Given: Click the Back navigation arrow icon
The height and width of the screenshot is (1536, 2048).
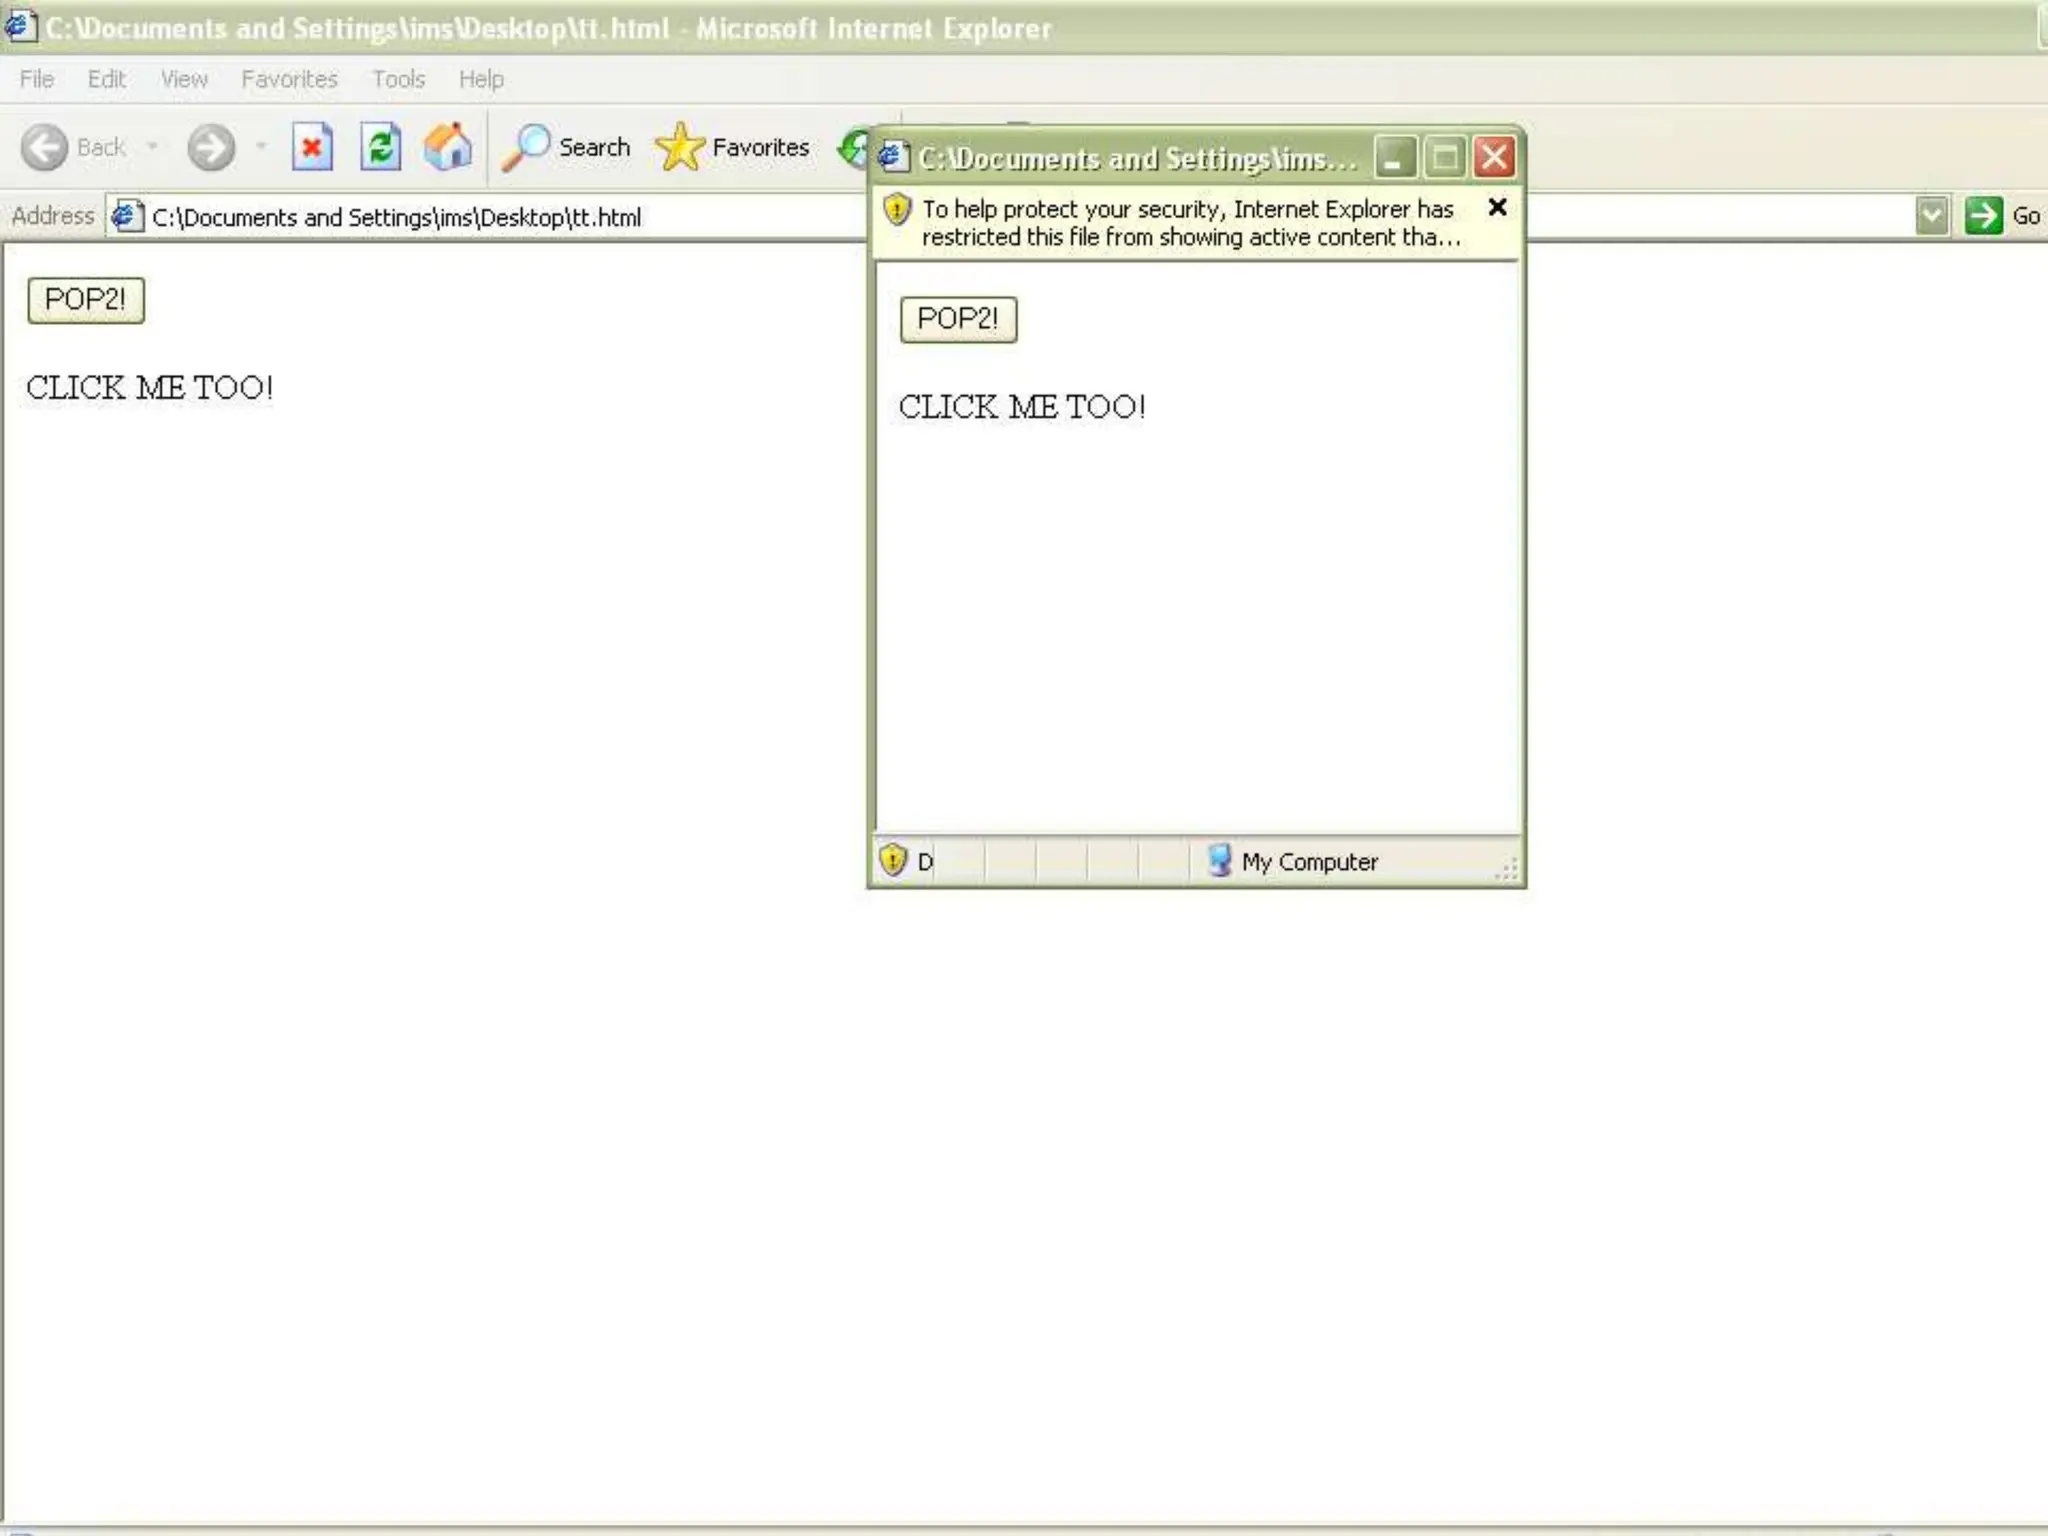Looking at the screenshot, I should click(x=45, y=148).
